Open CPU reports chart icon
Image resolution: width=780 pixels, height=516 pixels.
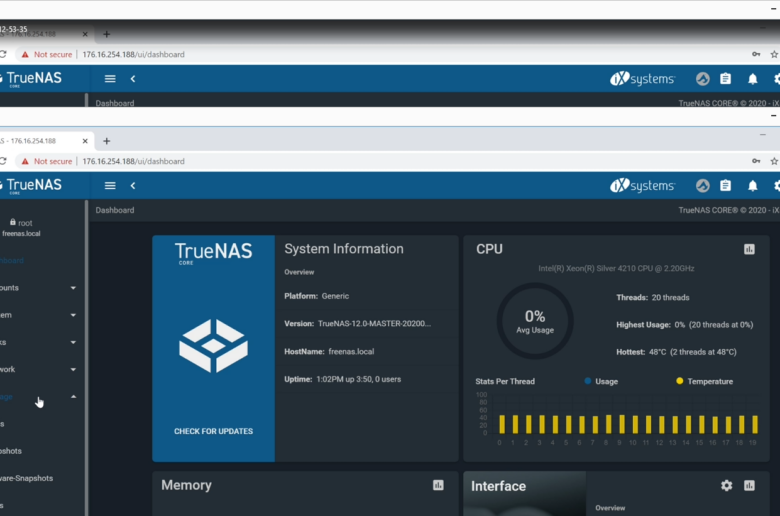[749, 249]
